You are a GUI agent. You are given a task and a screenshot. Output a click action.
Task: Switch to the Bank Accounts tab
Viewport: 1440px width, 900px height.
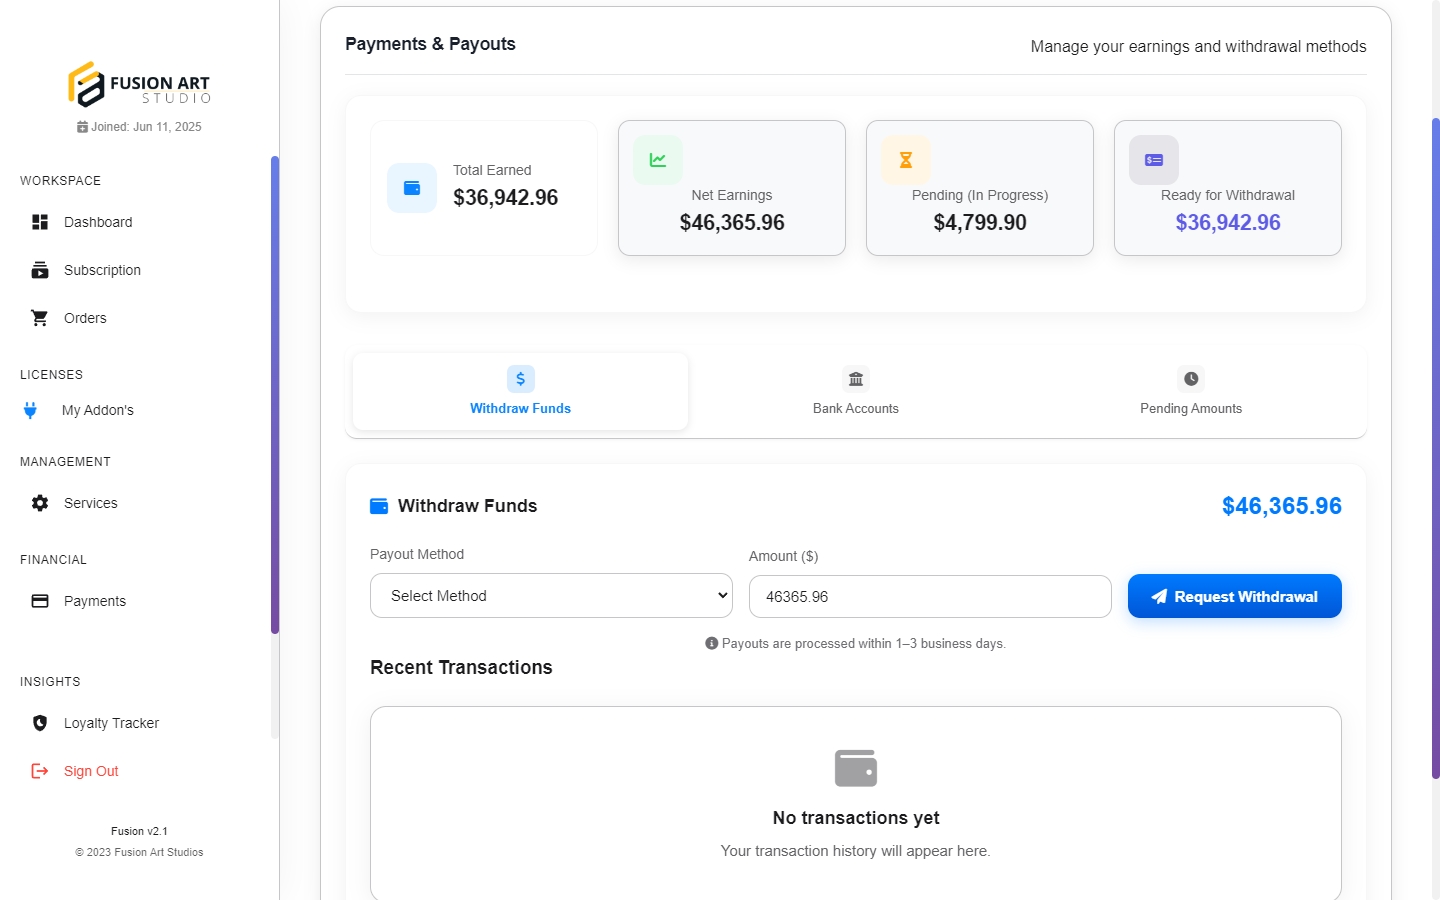(x=856, y=392)
